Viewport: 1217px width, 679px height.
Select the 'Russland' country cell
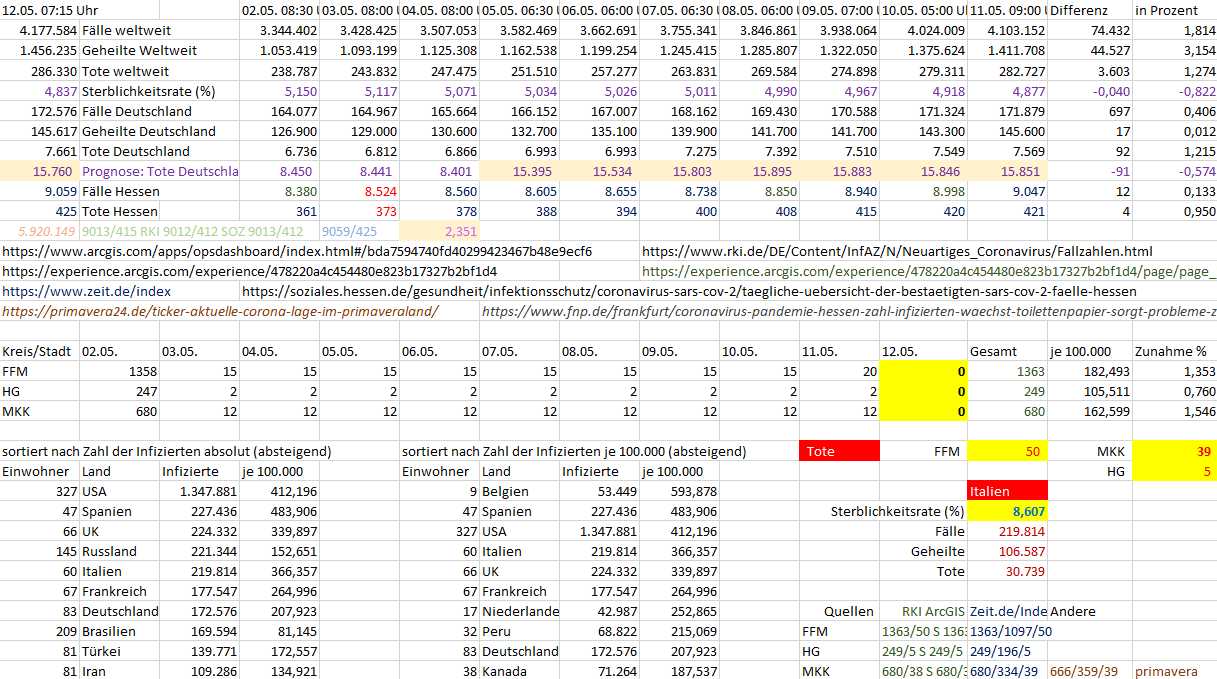click(109, 551)
